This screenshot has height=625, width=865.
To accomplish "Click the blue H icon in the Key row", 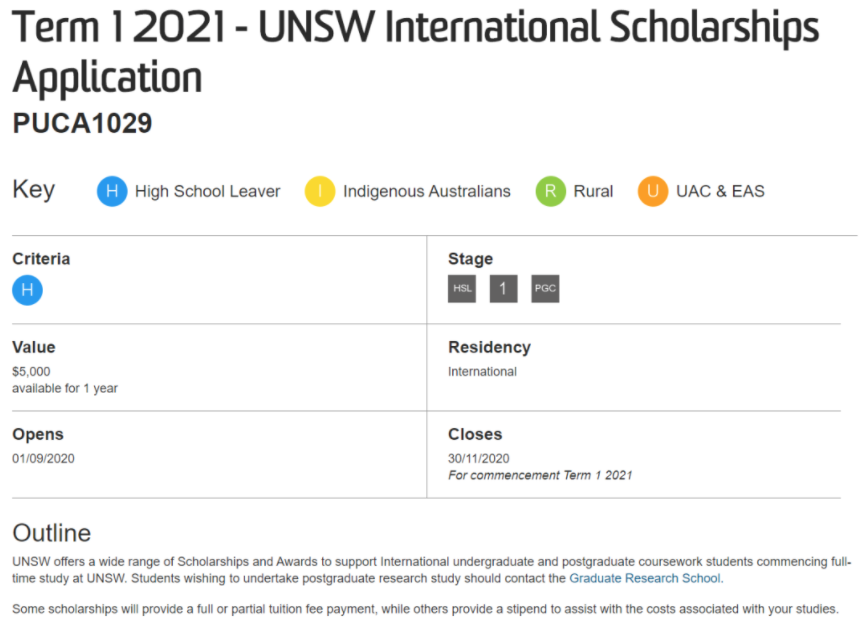I will pos(112,191).
